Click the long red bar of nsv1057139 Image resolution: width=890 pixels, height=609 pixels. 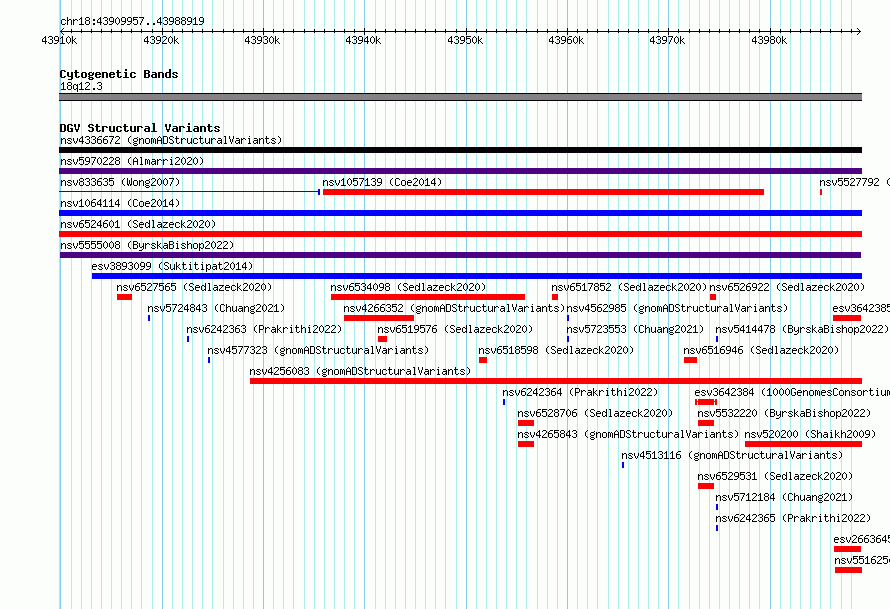(543, 192)
